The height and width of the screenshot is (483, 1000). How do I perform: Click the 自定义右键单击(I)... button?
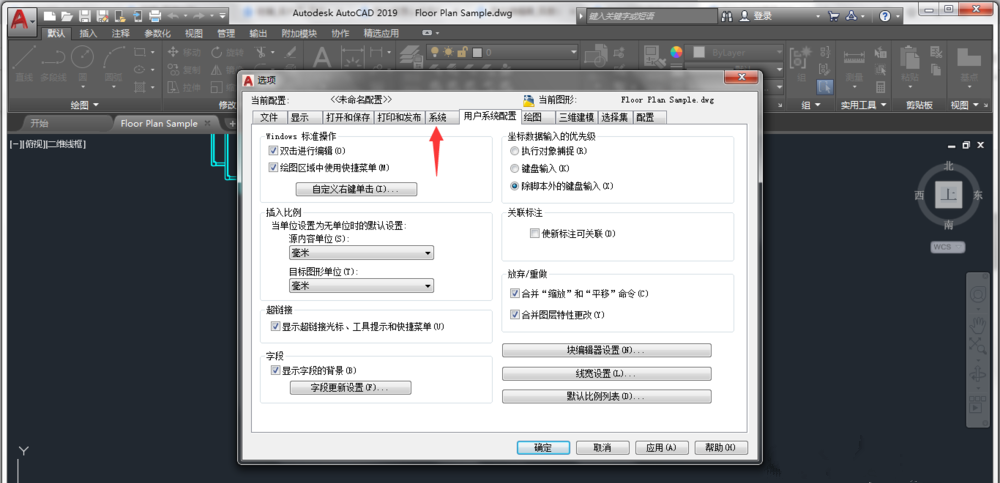click(x=357, y=189)
